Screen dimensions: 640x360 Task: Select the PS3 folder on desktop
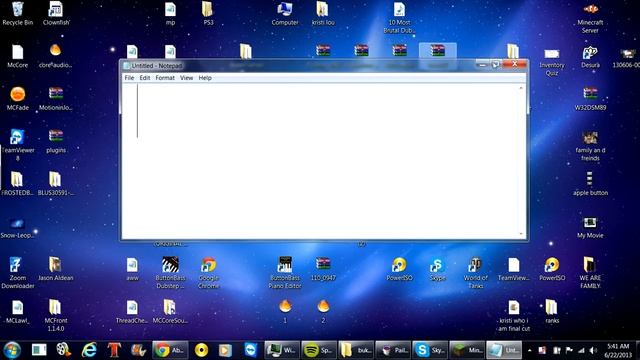[x=208, y=14]
